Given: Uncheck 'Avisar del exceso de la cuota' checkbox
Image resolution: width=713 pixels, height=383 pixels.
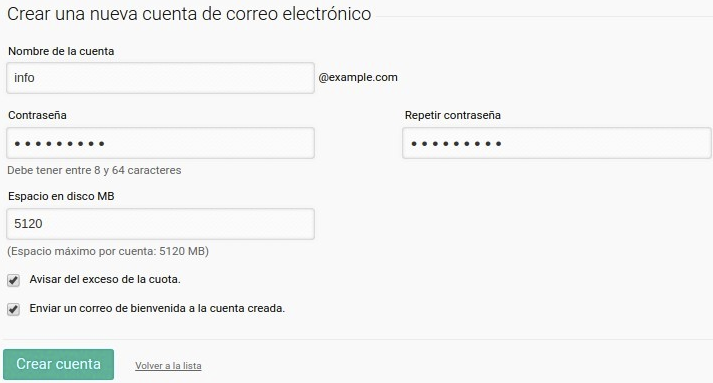Looking at the screenshot, I should pos(14,280).
